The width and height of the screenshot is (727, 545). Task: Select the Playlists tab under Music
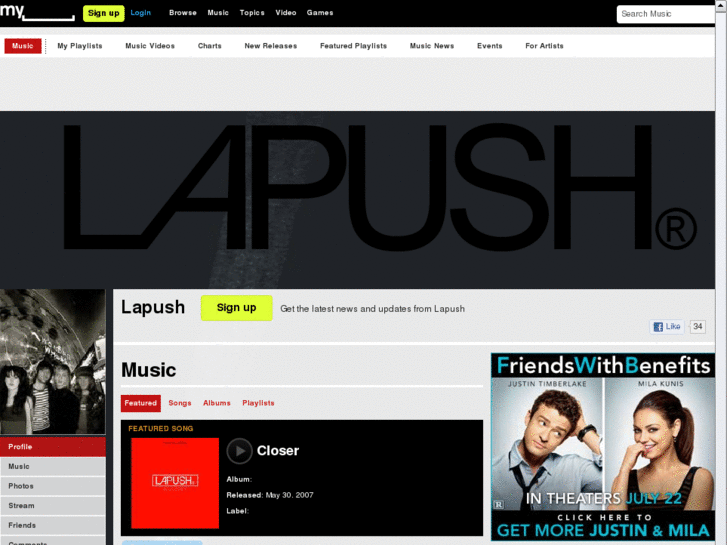[258, 403]
